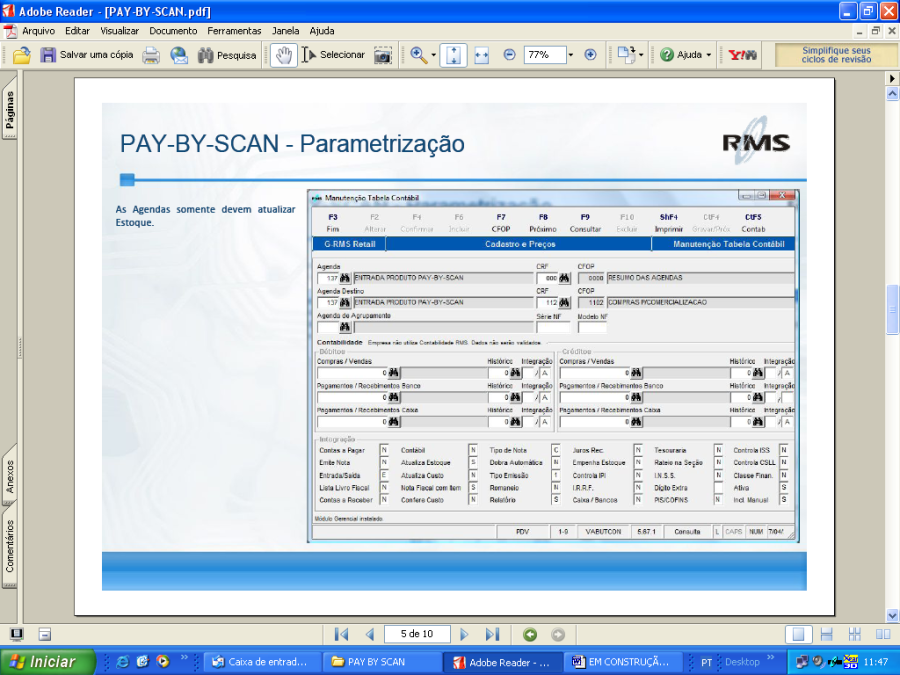
Task: Click the green Previous View button
Action: (x=530, y=634)
